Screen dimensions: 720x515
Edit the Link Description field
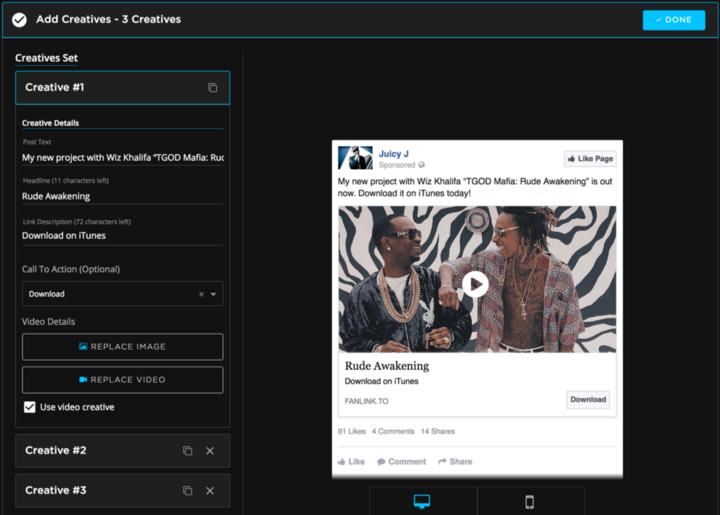123,235
